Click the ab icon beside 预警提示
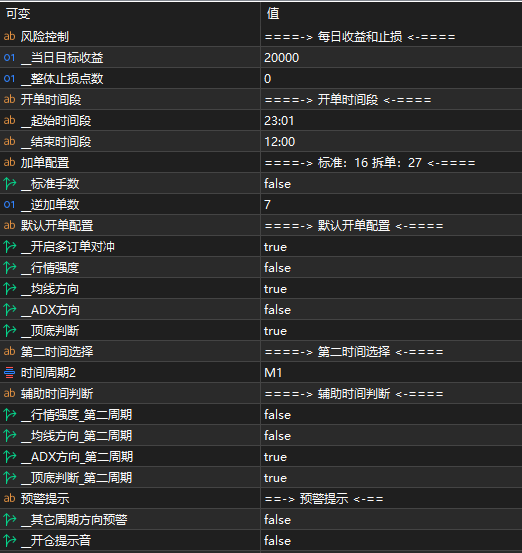 (x=10, y=499)
